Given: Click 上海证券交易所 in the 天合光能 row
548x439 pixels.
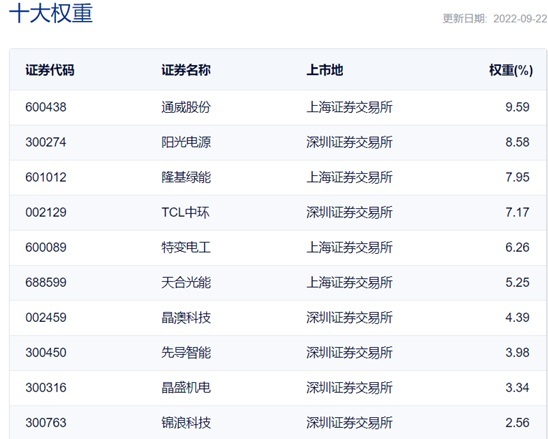Looking at the screenshot, I should [x=349, y=282].
